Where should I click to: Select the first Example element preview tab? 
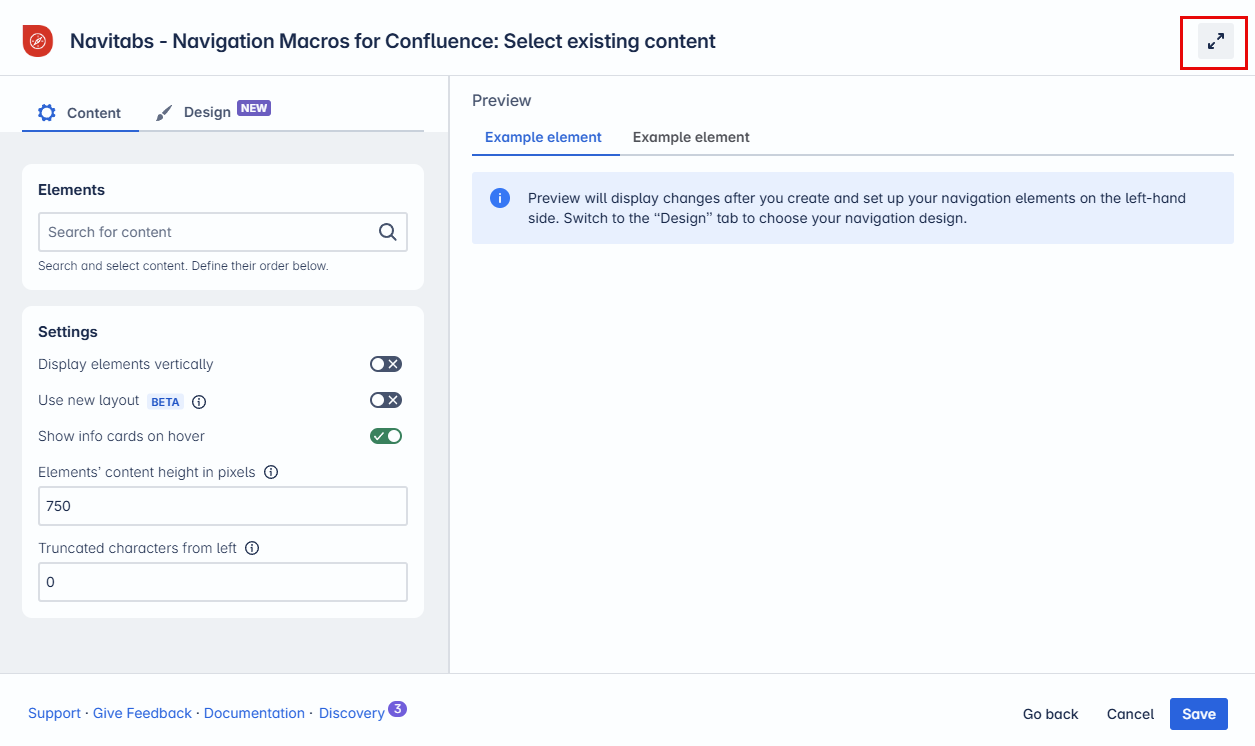543,137
